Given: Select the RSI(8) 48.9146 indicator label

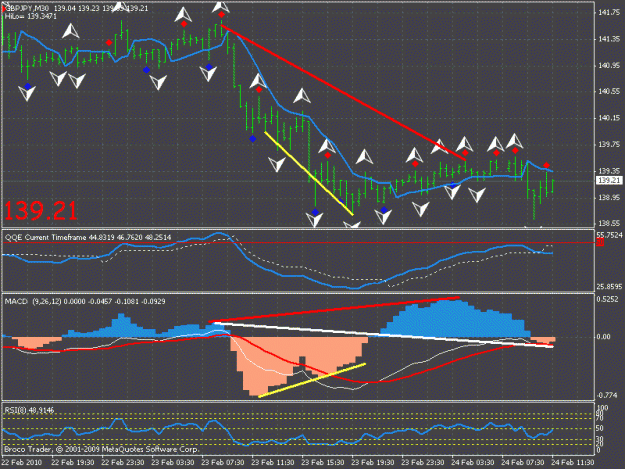Looking at the screenshot, I should [29, 410].
